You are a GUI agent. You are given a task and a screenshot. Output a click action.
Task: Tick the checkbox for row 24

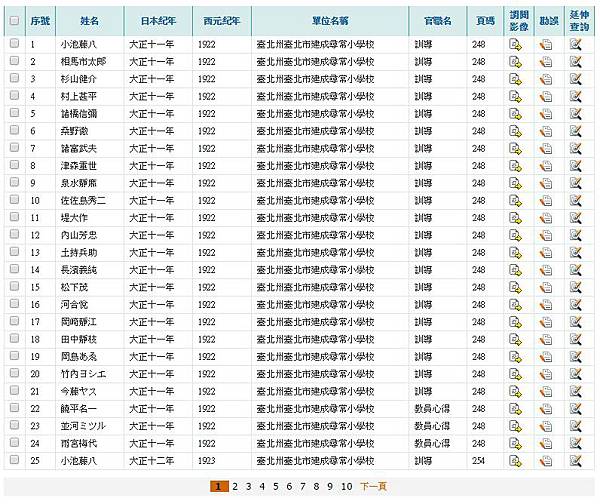pyautogui.click(x=14, y=442)
